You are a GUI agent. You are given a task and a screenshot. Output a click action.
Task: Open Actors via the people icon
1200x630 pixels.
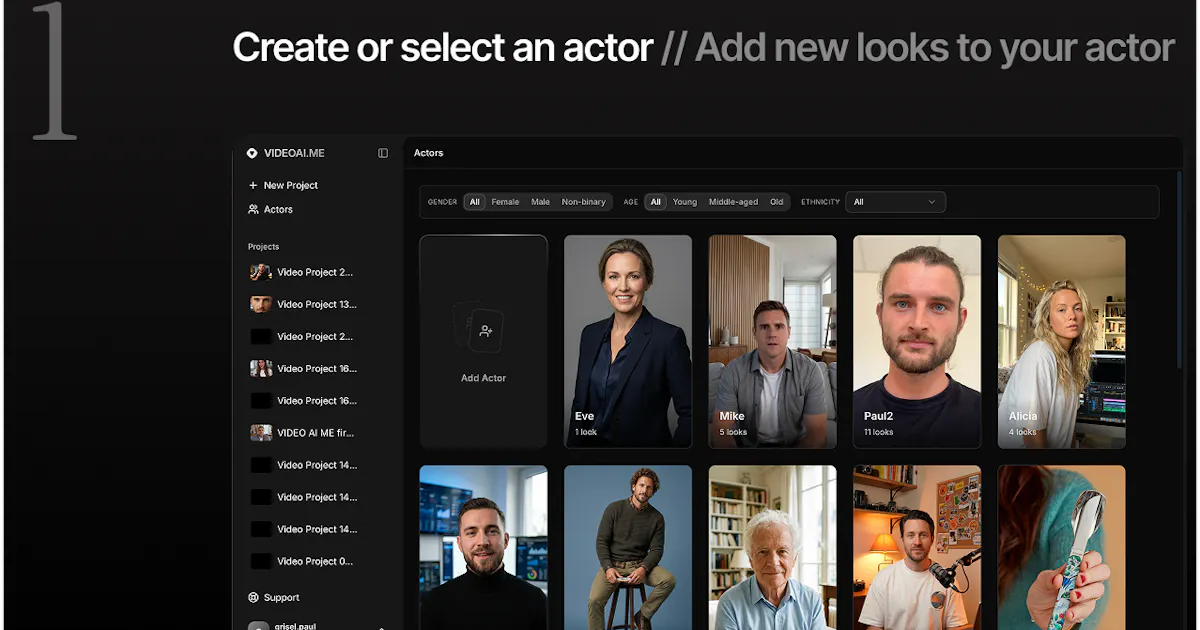[x=253, y=209]
